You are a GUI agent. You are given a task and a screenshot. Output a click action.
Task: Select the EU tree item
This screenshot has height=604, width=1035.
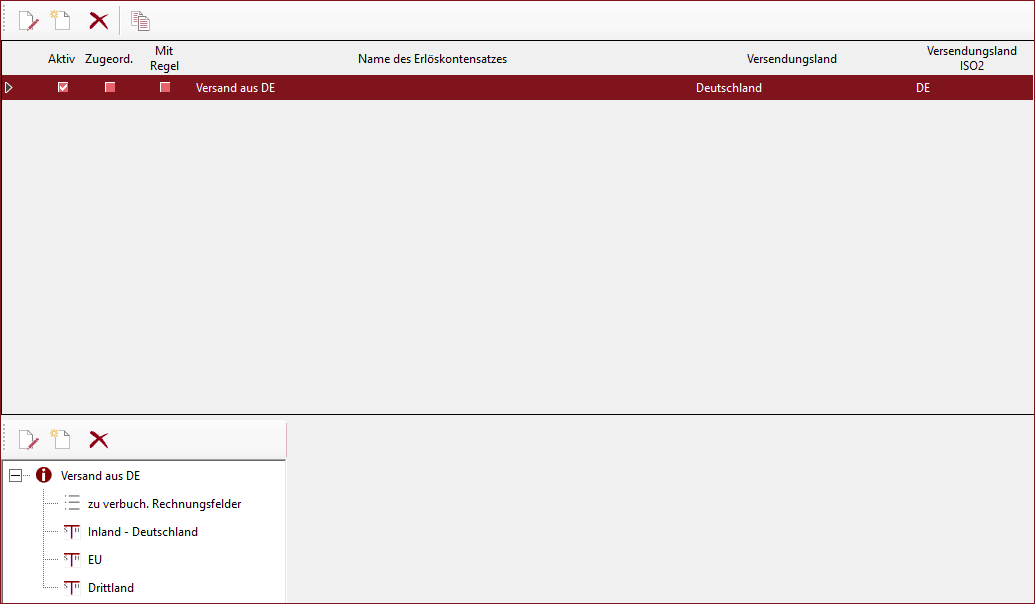point(95,560)
